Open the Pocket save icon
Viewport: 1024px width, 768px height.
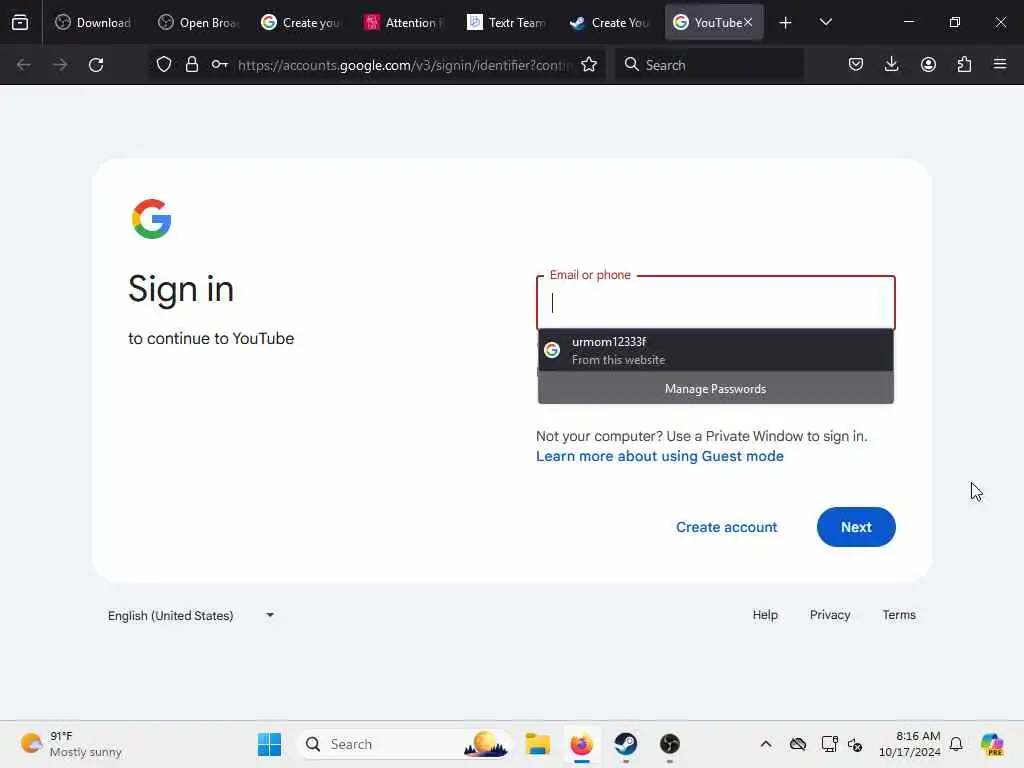(x=856, y=64)
